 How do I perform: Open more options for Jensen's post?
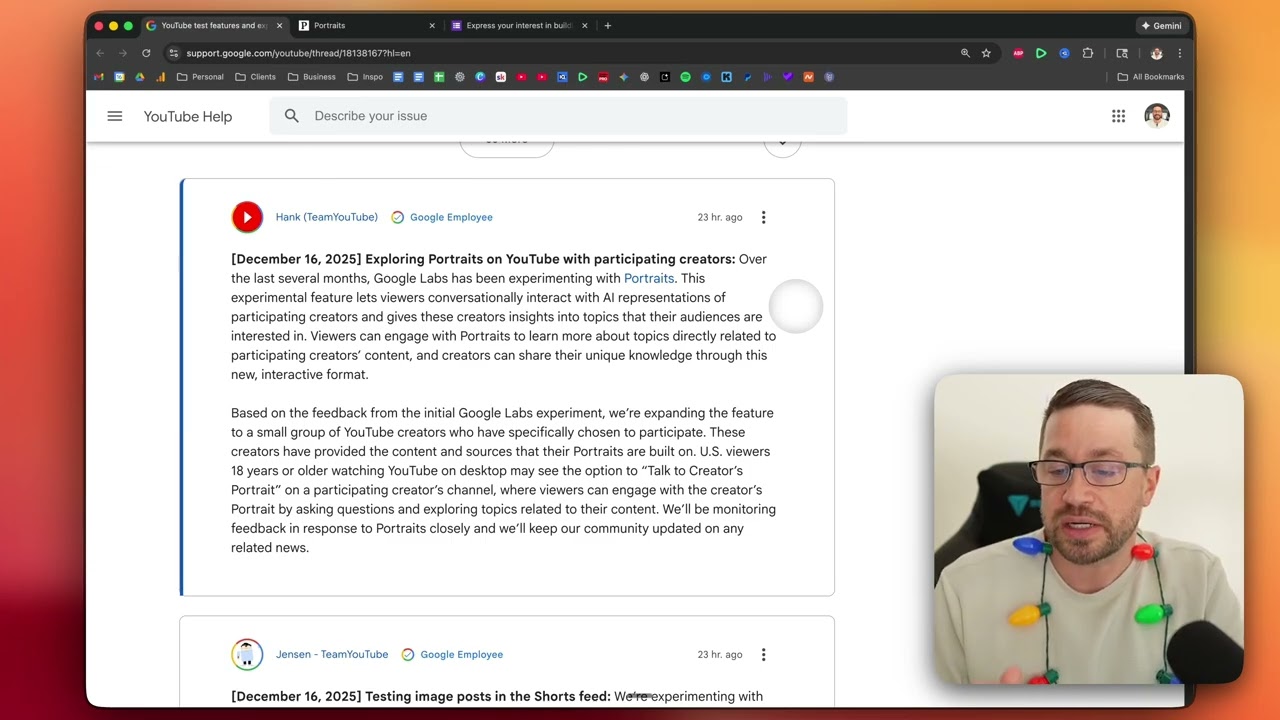[x=763, y=654]
